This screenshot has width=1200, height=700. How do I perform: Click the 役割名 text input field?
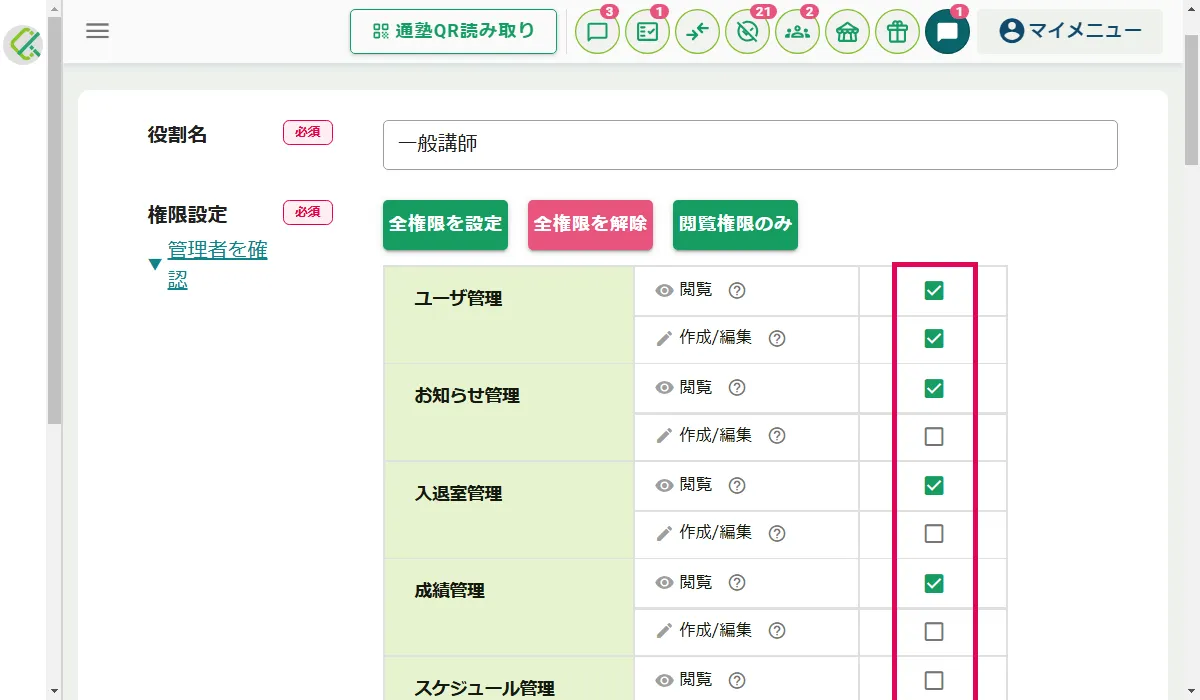[750, 145]
